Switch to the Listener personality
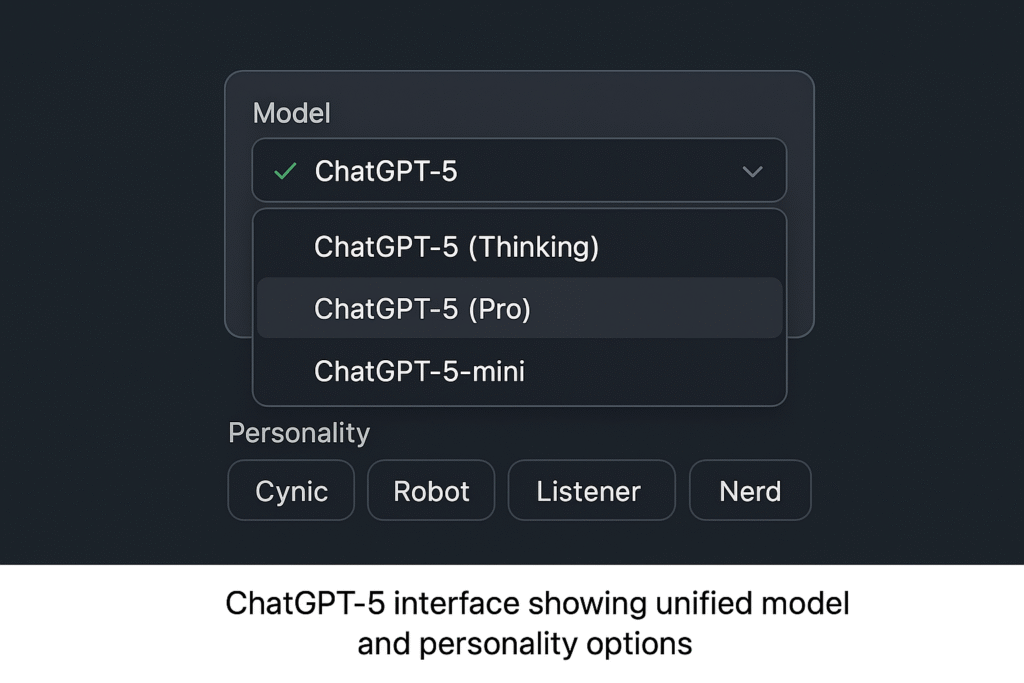 (x=588, y=491)
